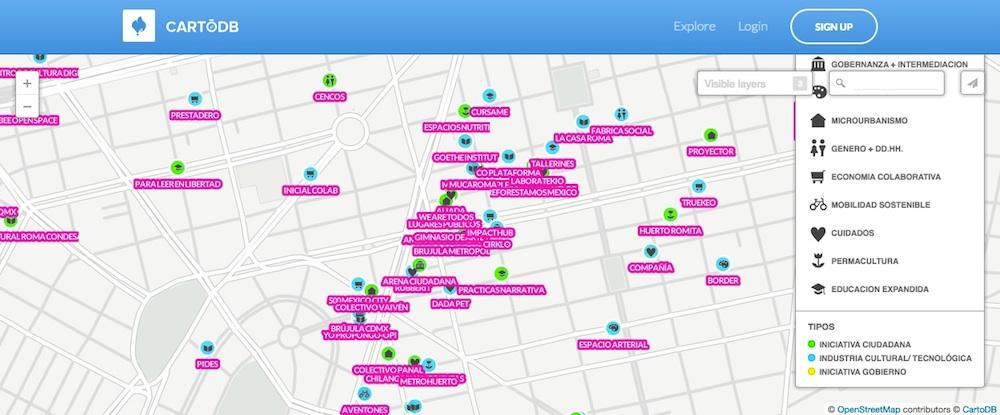Image resolution: width=1000 pixels, height=415 pixels.
Task: Open the OpenStreetMap attribution link
Action: tap(868, 408)
